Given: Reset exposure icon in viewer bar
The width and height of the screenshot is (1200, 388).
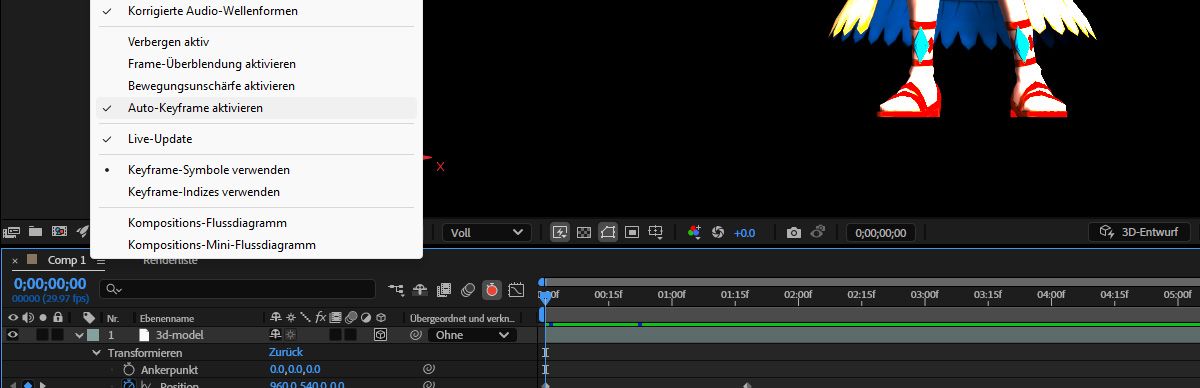Looking at the screenshot, I should 717,232.
